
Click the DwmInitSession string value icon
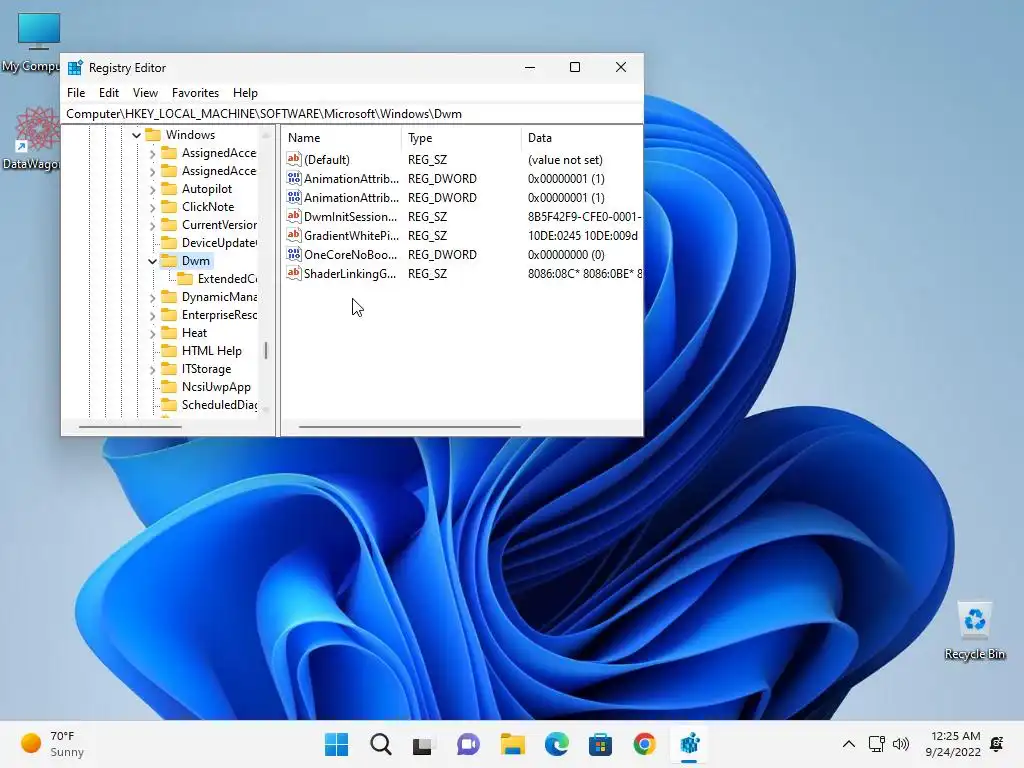point(294,216)
